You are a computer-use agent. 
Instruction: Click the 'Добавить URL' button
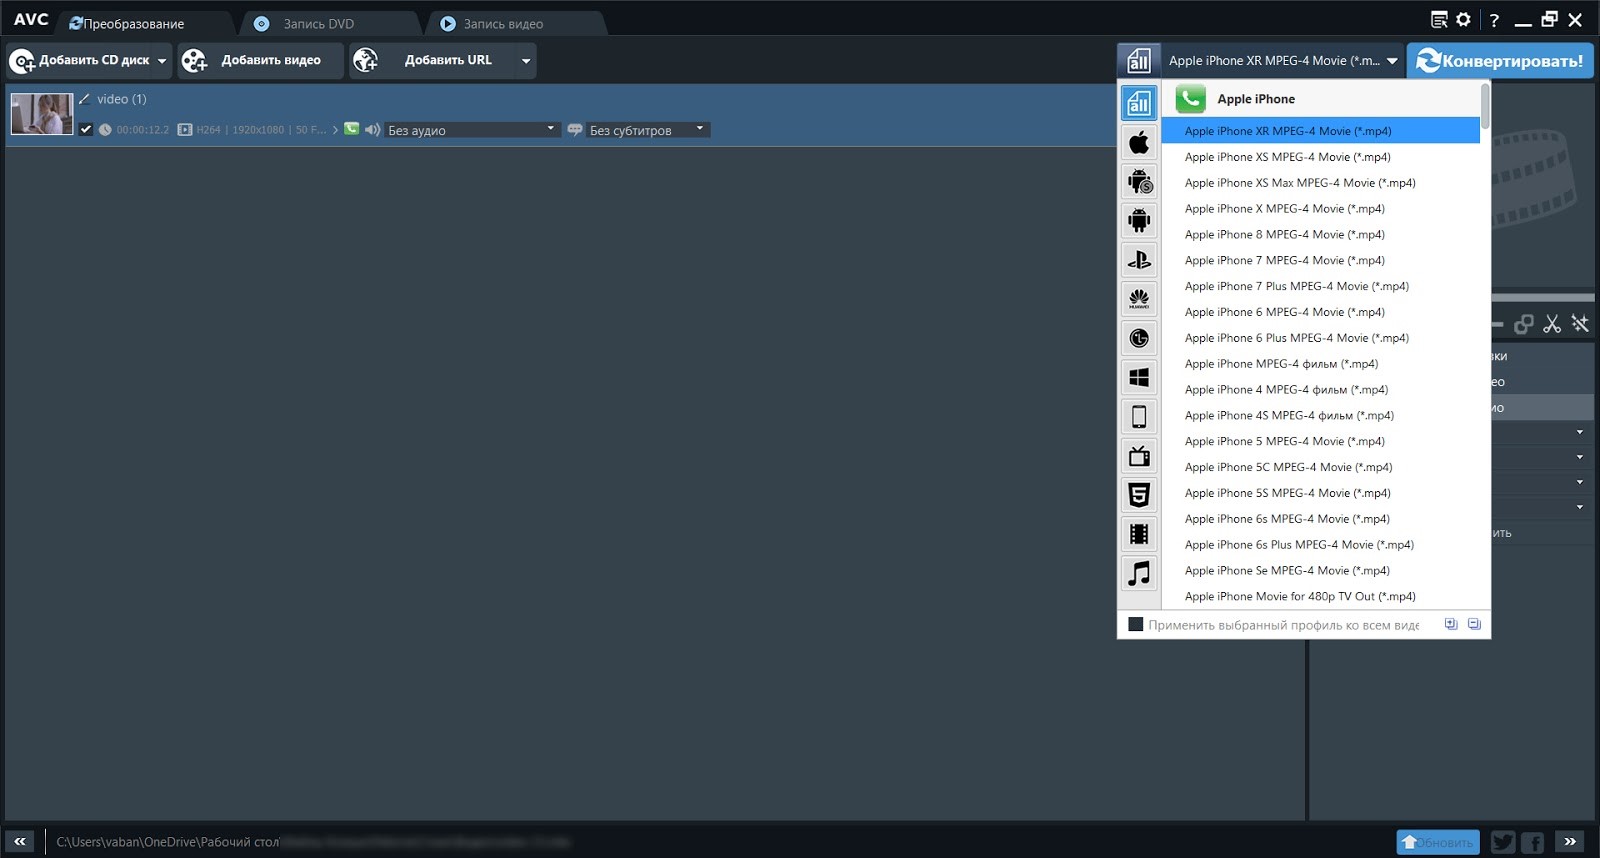pyautogui.click(x=433, y=61)
